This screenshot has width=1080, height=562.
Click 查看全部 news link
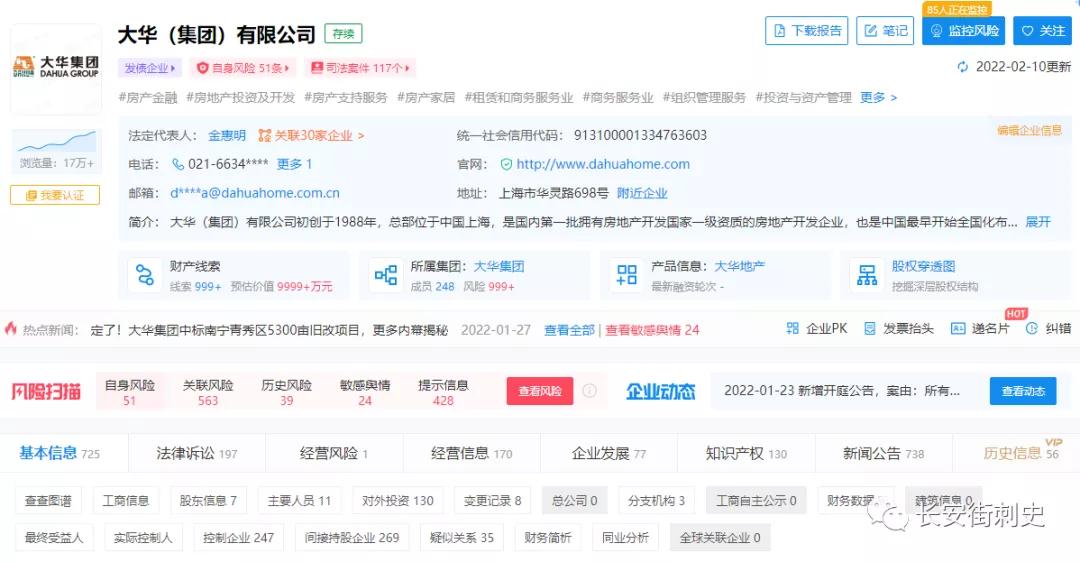click(569, 330)
